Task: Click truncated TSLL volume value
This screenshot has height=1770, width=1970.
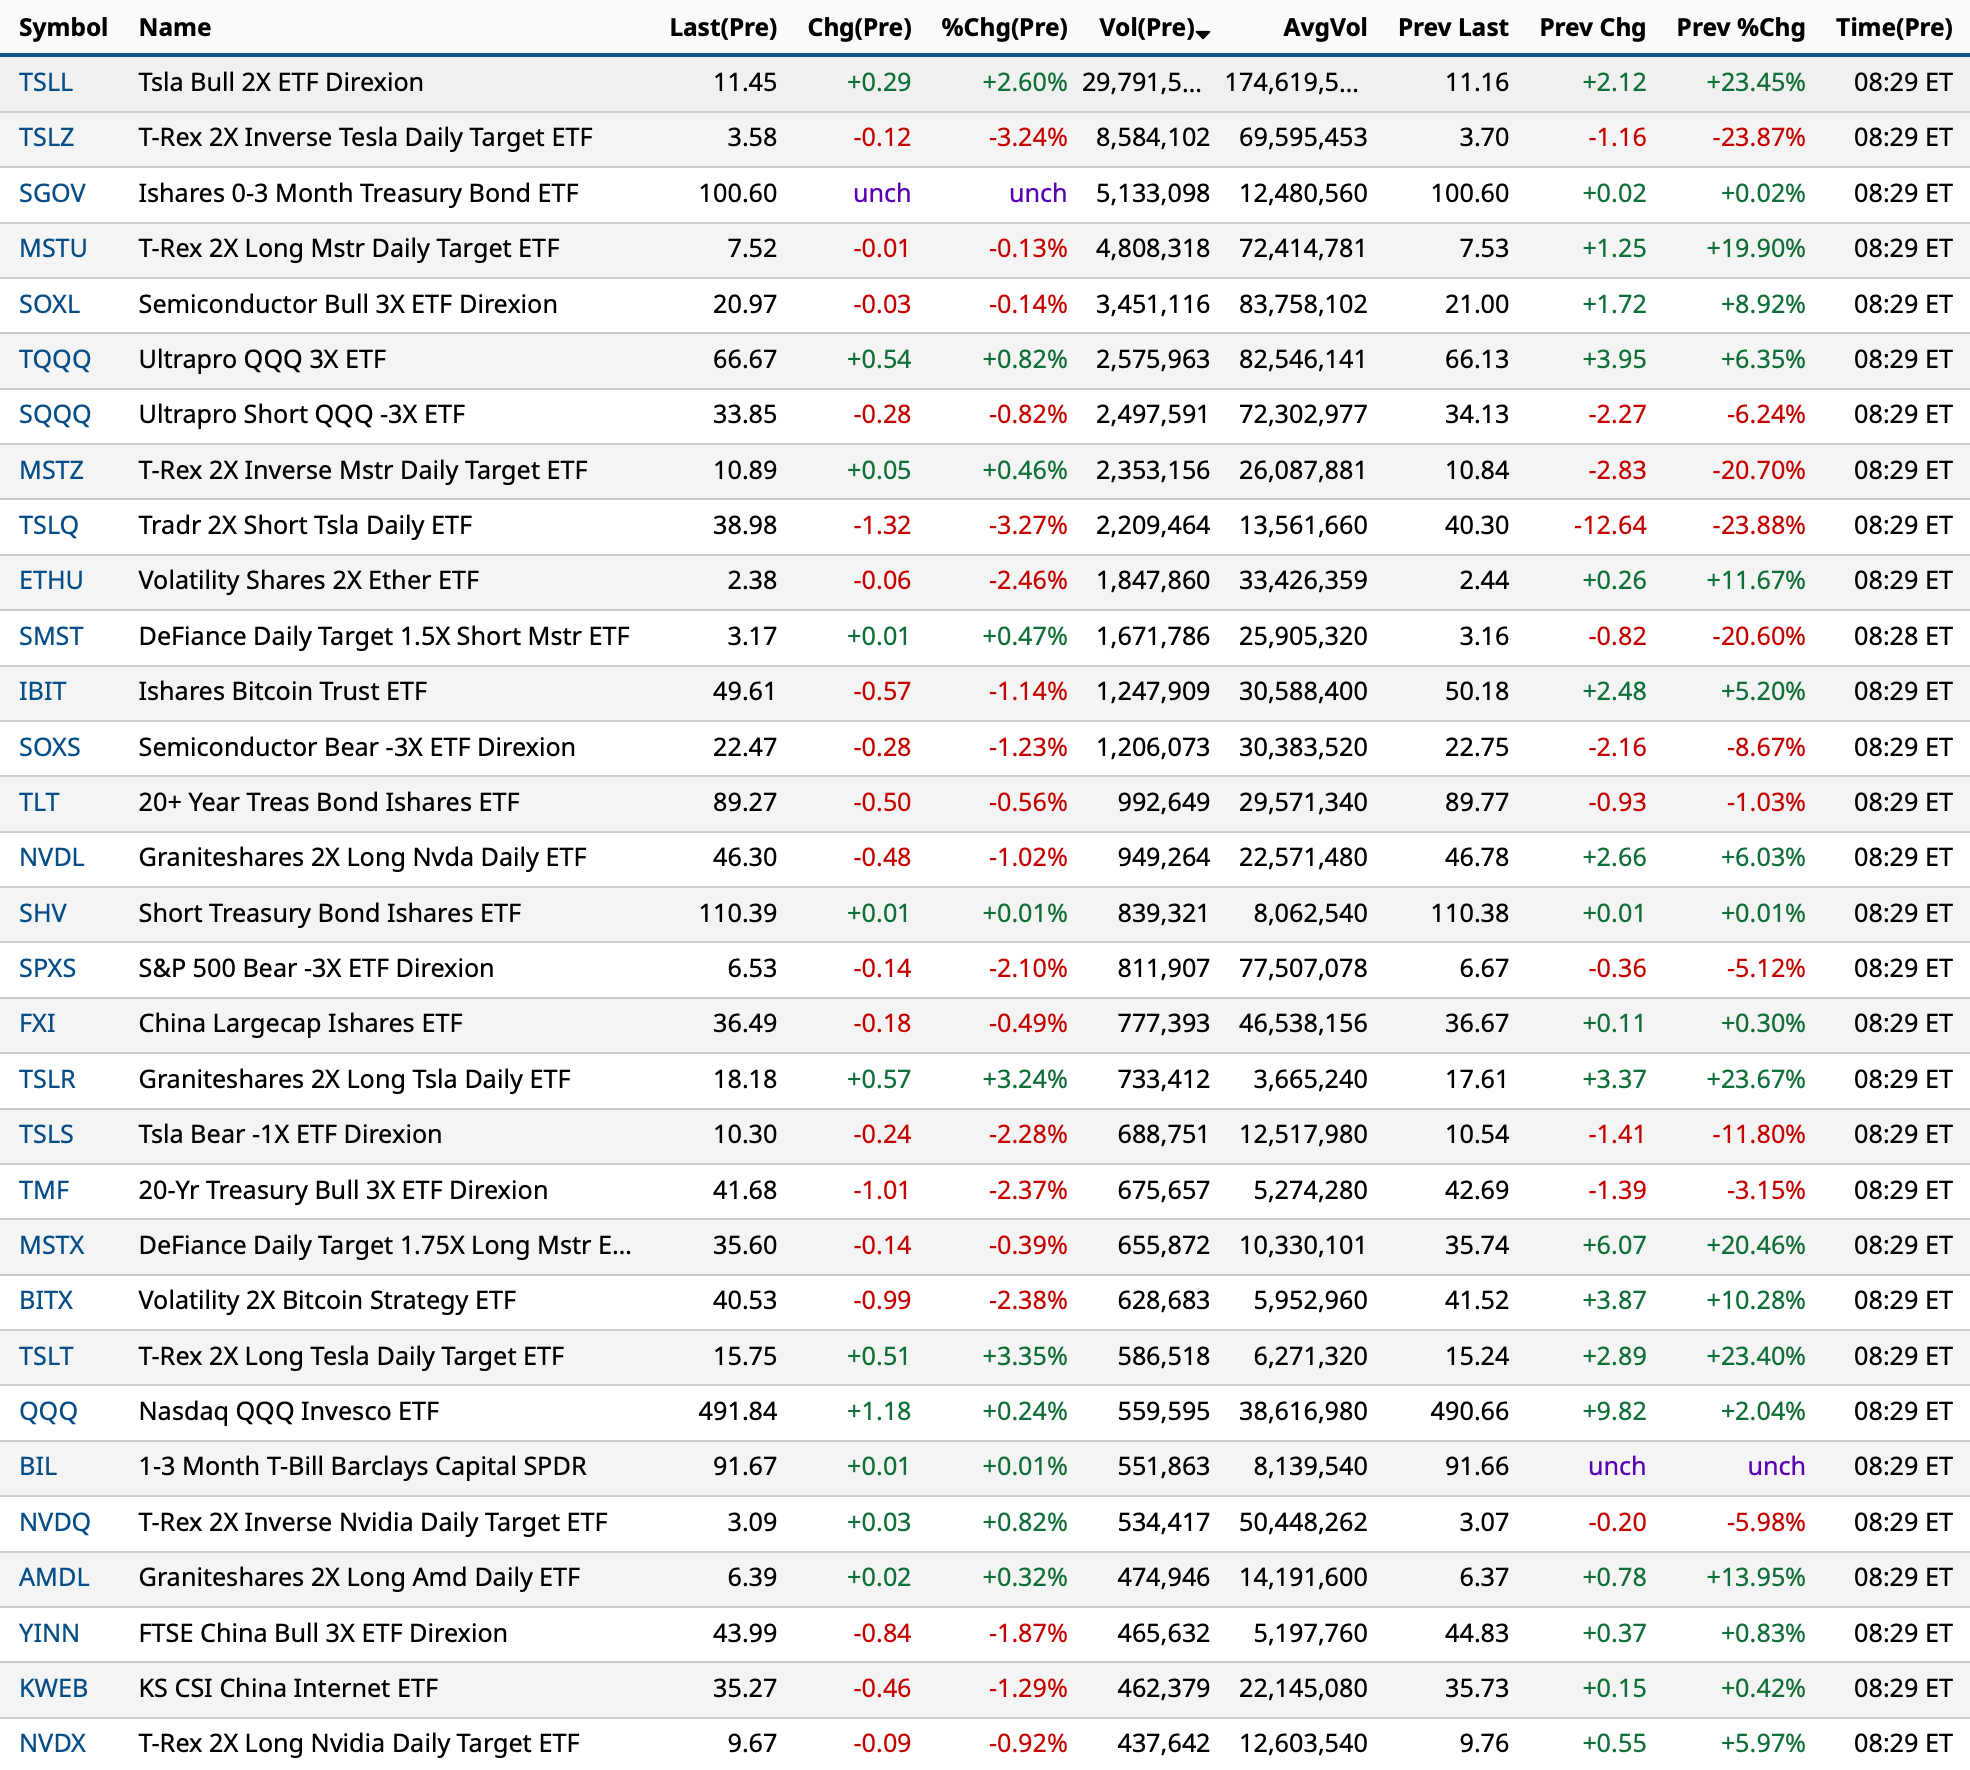Action: 1141,83
